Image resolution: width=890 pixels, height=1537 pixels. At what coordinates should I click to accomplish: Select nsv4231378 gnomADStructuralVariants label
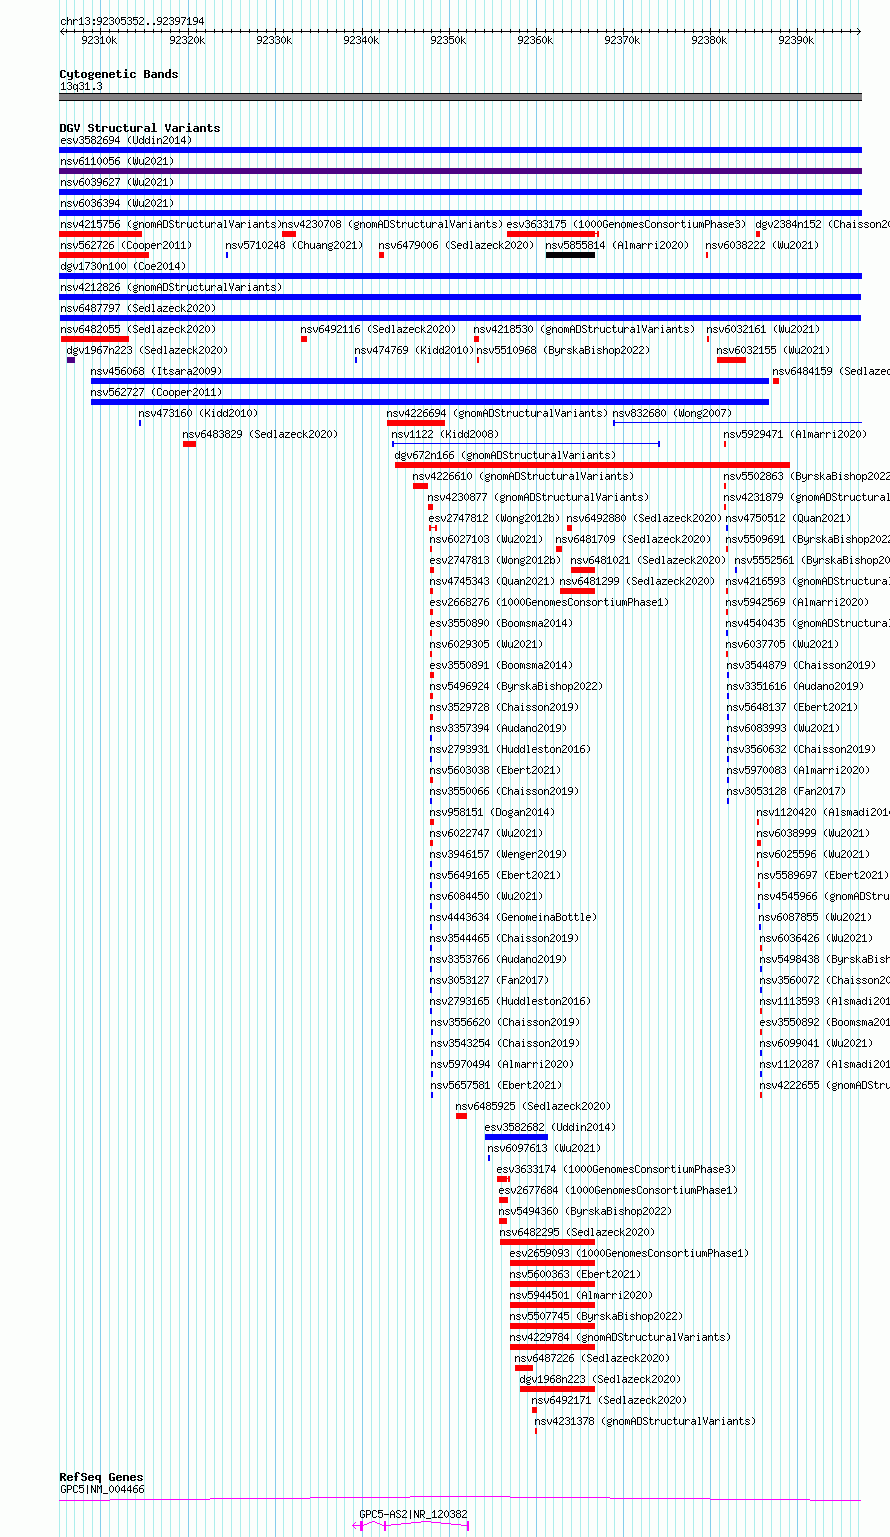(645, 1421)
